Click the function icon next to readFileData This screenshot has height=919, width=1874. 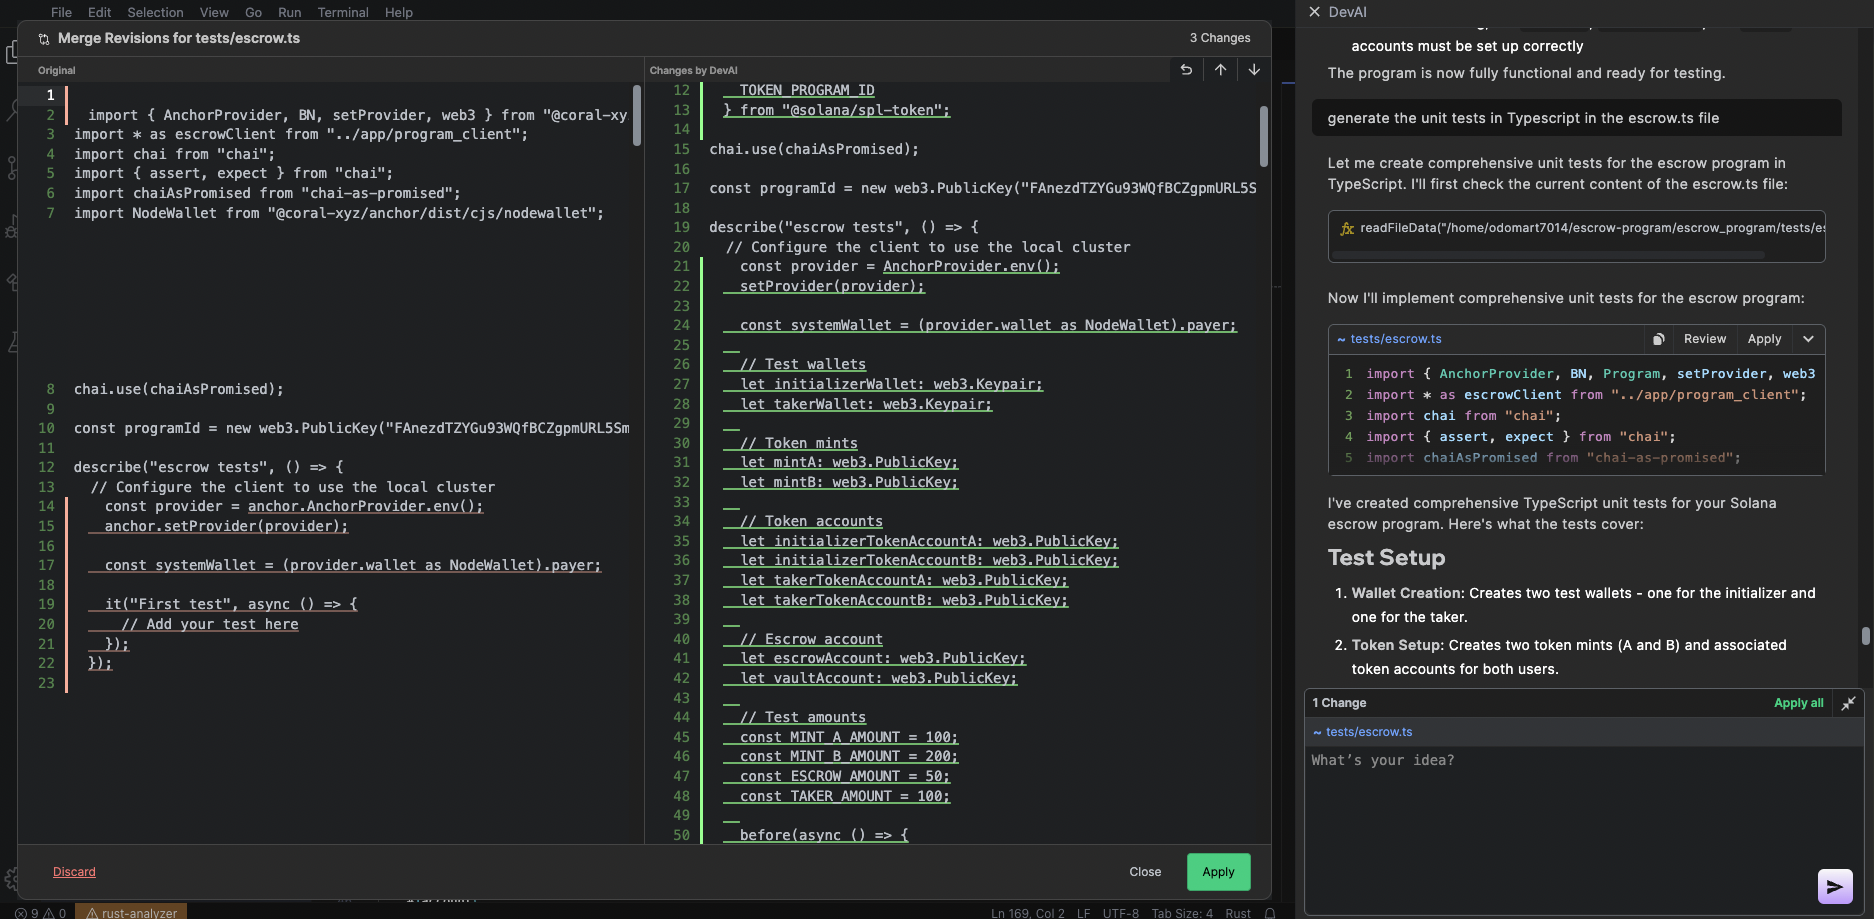pyautogui.click(x=1347, y=228)
